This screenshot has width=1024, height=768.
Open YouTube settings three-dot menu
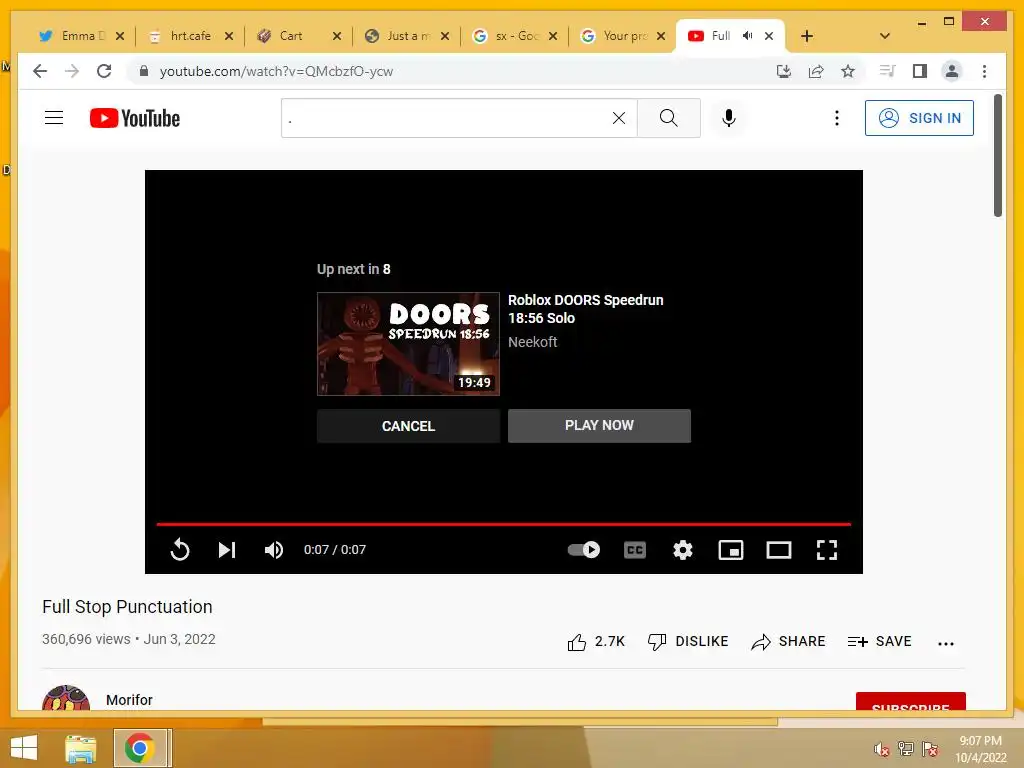point(837,118)
